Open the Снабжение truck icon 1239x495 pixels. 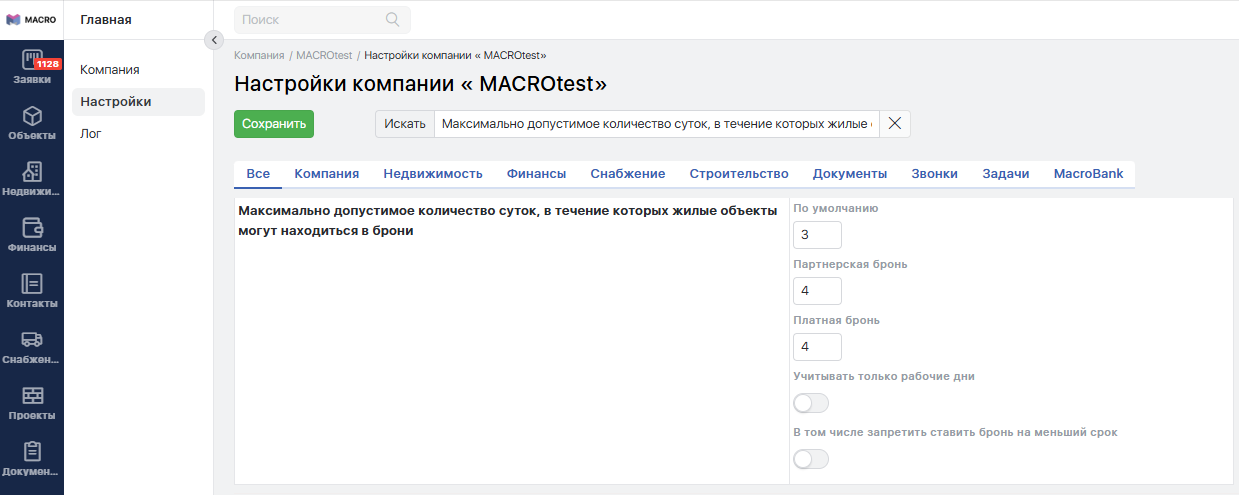(x=32, y=340)
